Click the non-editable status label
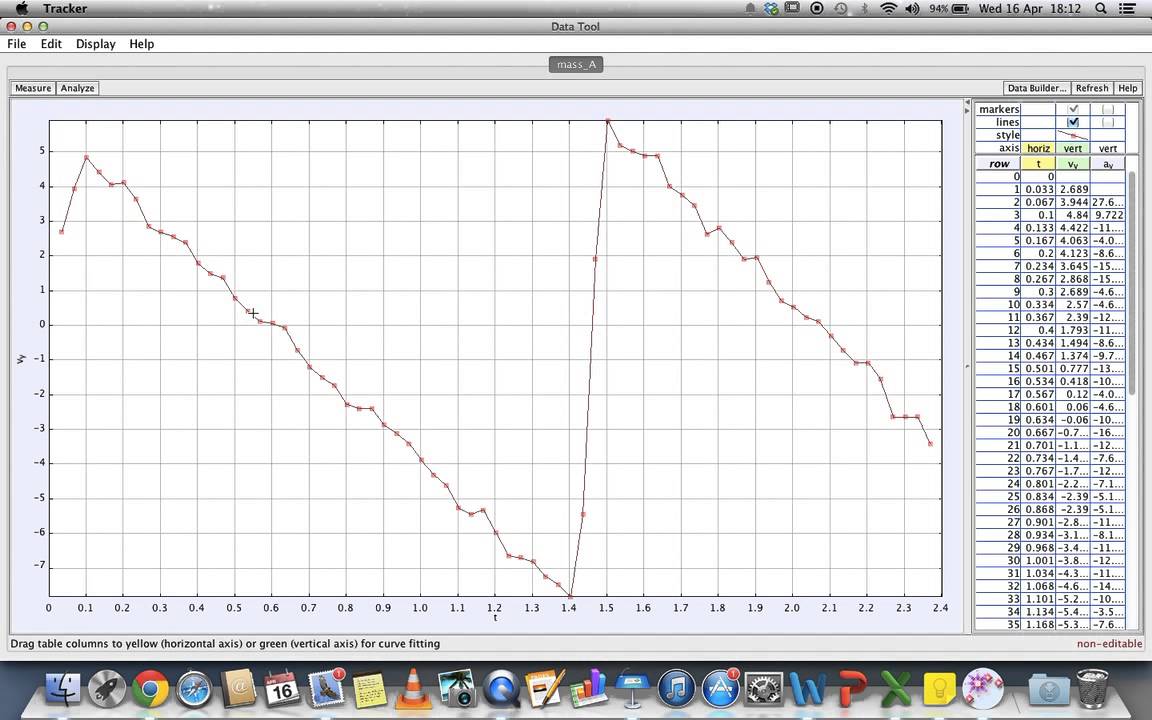Viewport: 1152px width, 720px height. (1109, 644)
